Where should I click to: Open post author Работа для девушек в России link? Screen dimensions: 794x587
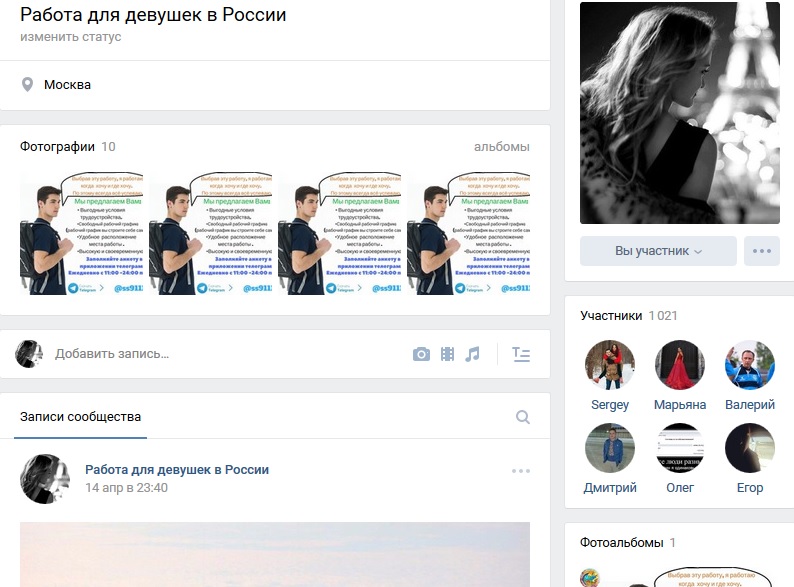click(177, 469)
